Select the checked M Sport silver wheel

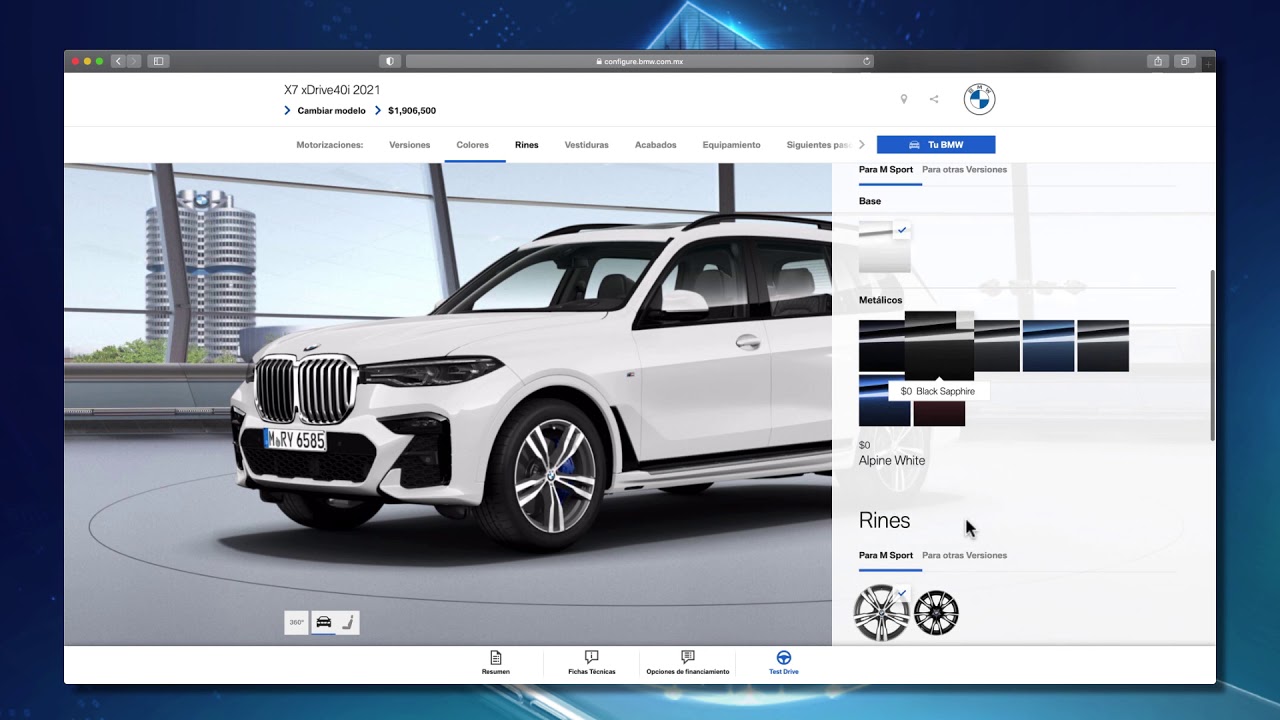pyautogui.click(x=881, y=612)
